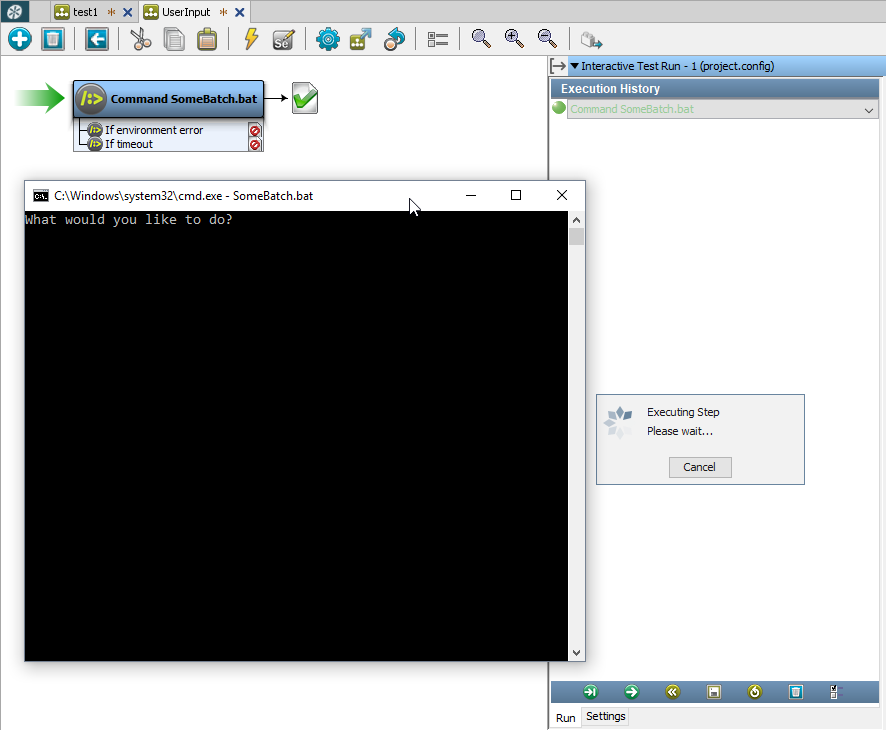
Task: Collapse Interactive Test Run triangle
Action: (575, 66)
